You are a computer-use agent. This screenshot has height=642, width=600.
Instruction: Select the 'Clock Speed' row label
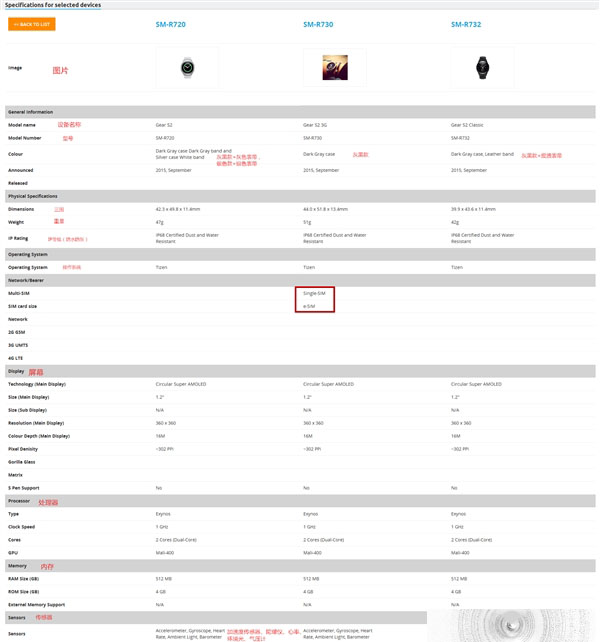click(x=21, y=527)
